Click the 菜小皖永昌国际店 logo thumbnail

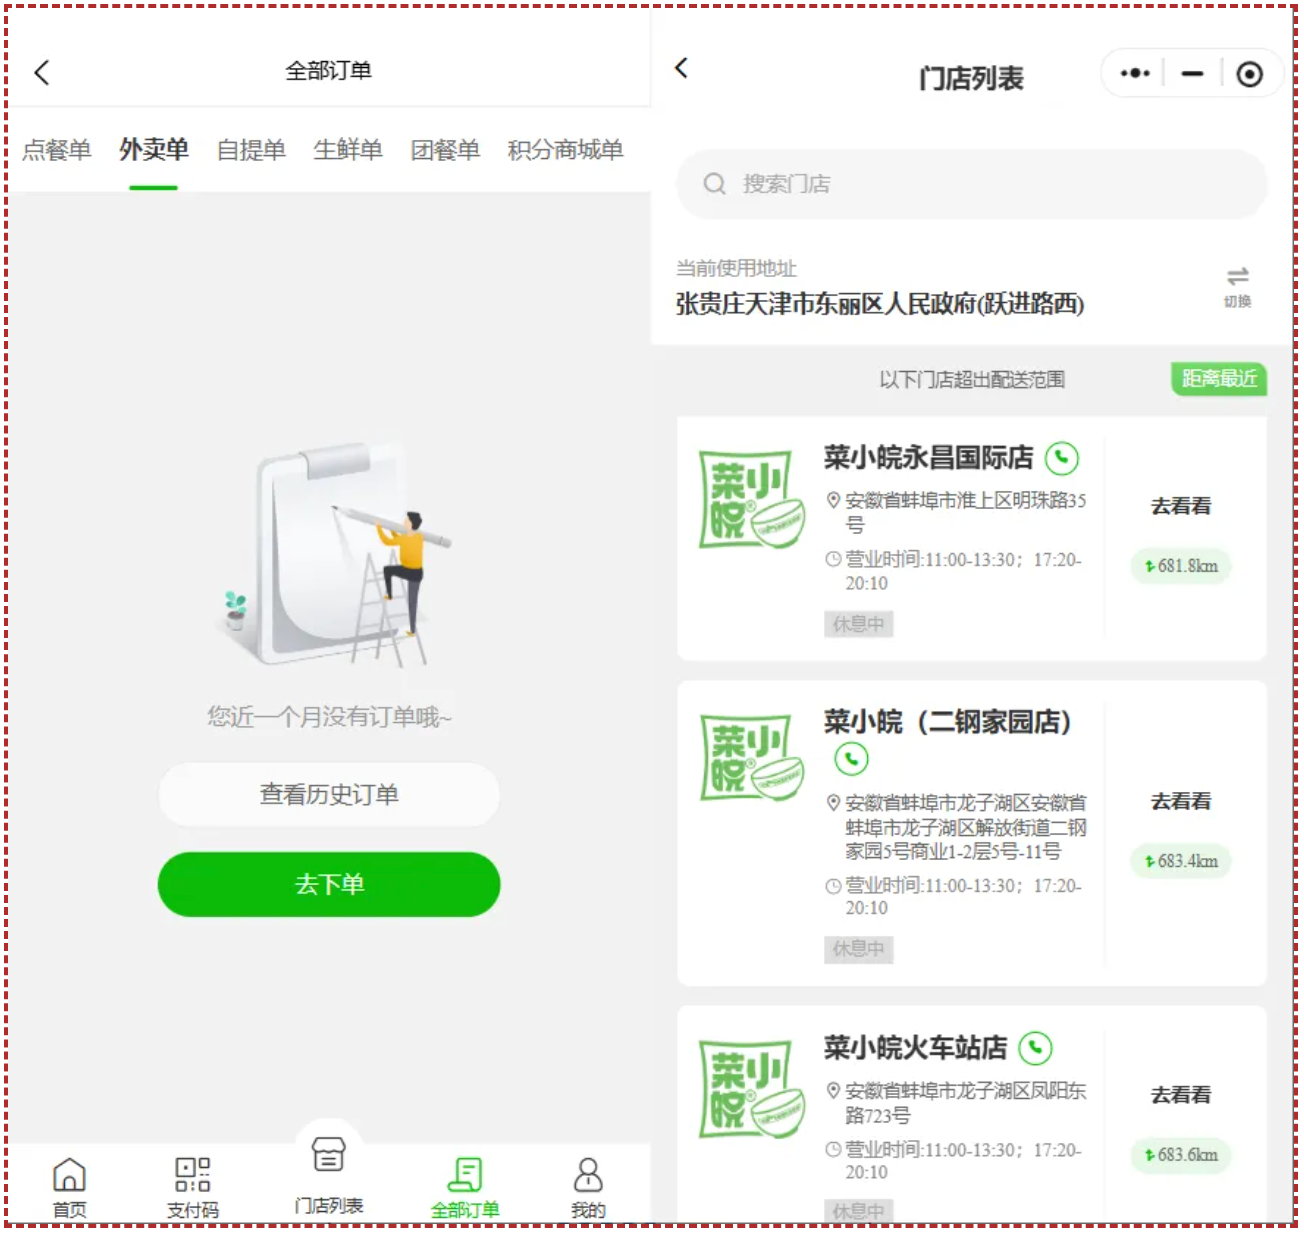coord(751,499)
